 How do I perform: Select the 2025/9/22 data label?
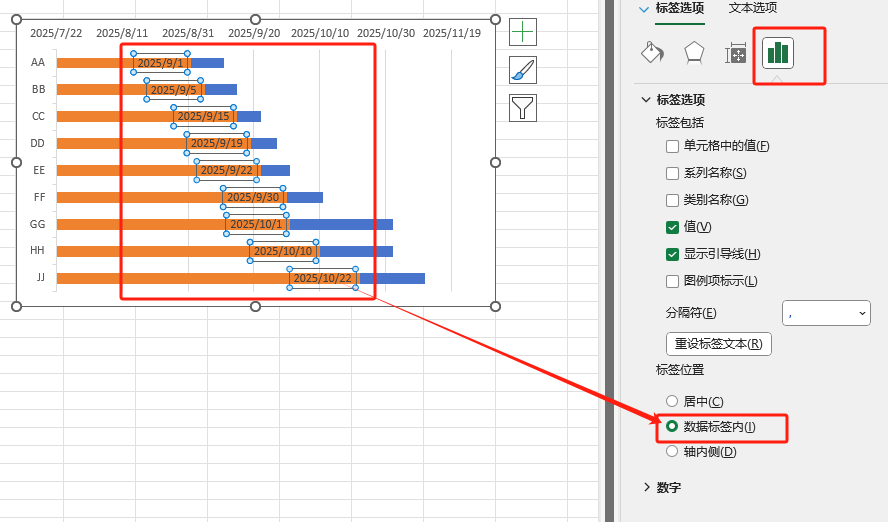227,170
